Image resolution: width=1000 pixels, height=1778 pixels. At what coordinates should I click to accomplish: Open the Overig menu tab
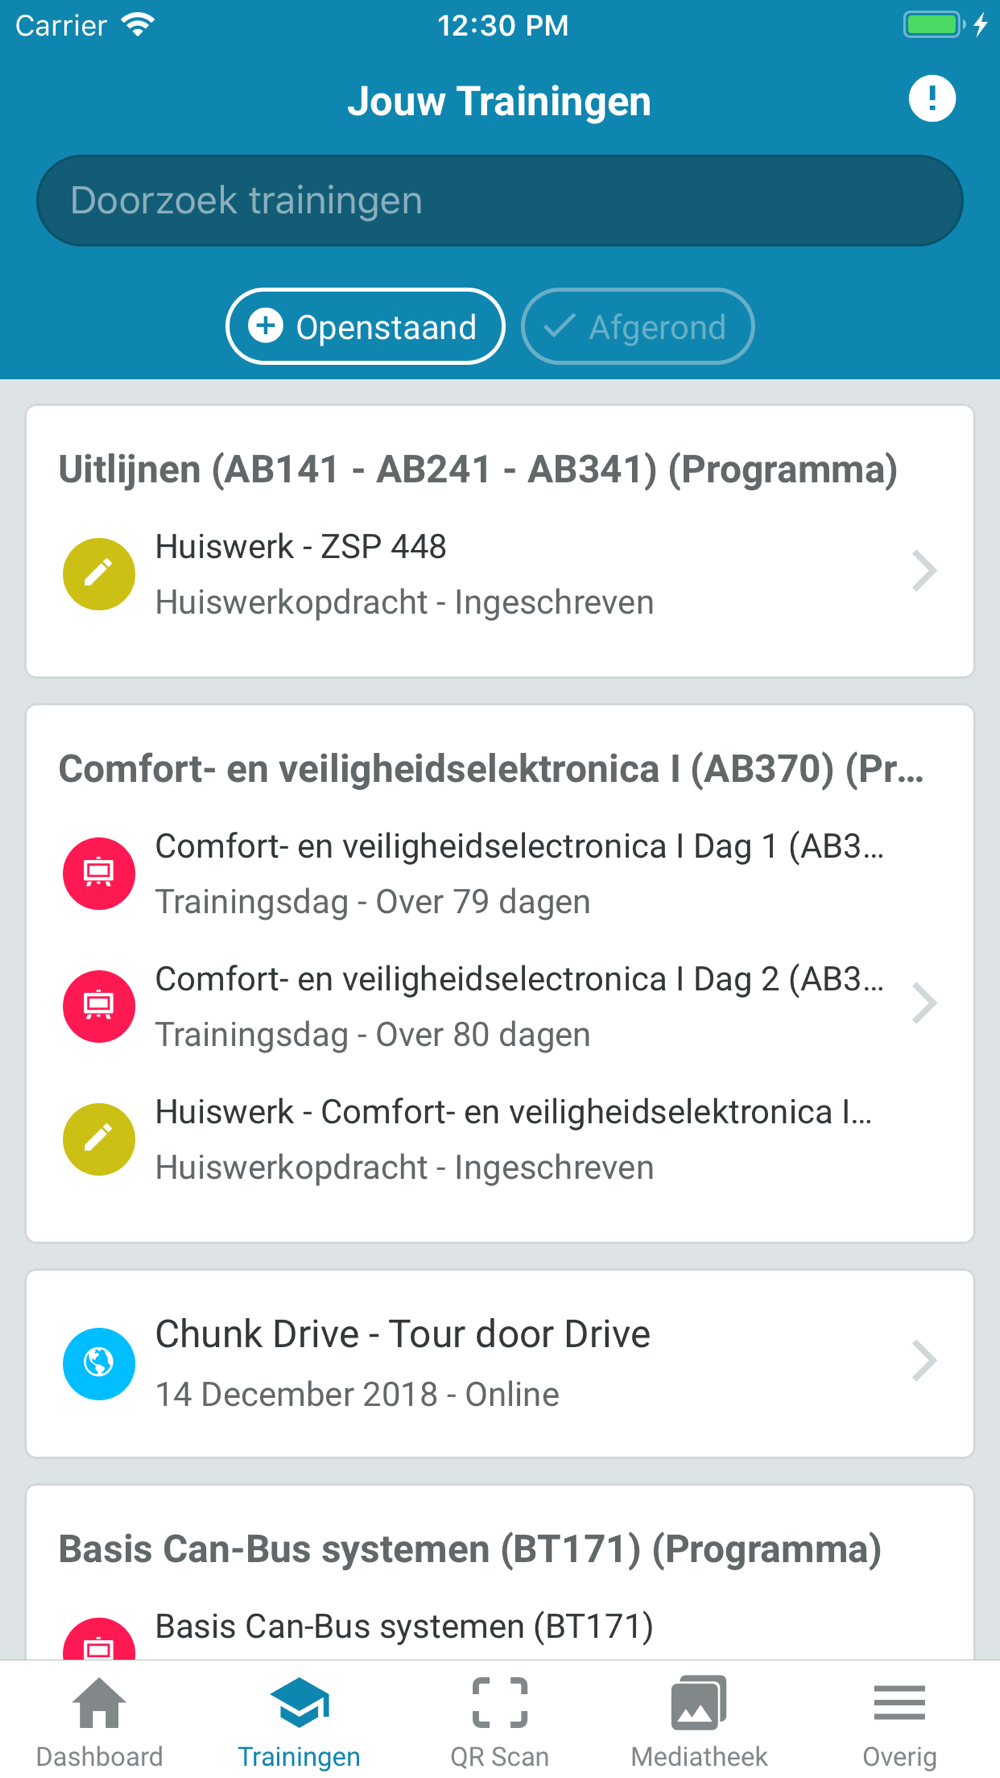pos(899,1722)
